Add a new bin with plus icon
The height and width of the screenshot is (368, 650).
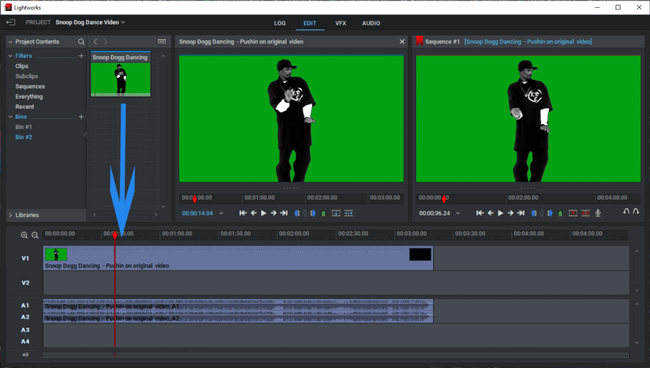tap(81, 117)
